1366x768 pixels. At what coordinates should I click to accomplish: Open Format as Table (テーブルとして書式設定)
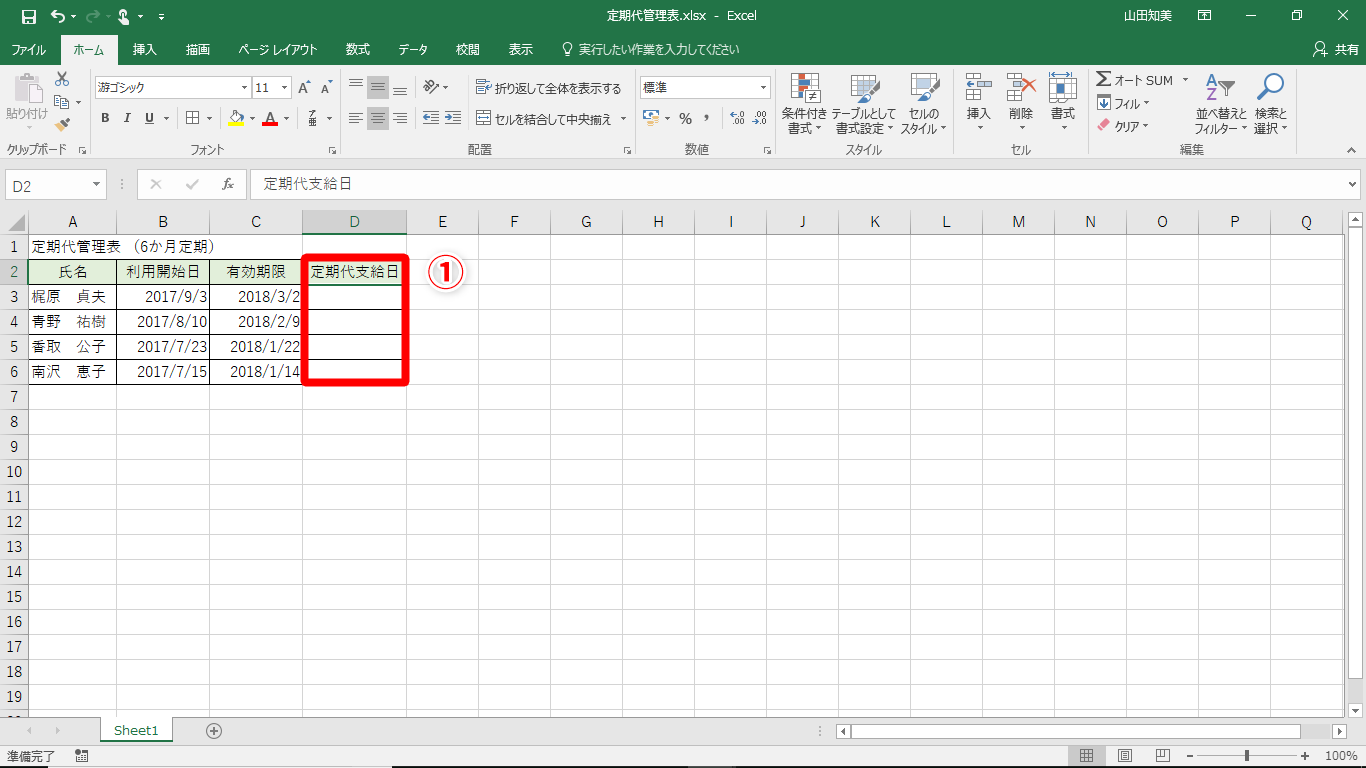tap(864, 104)
